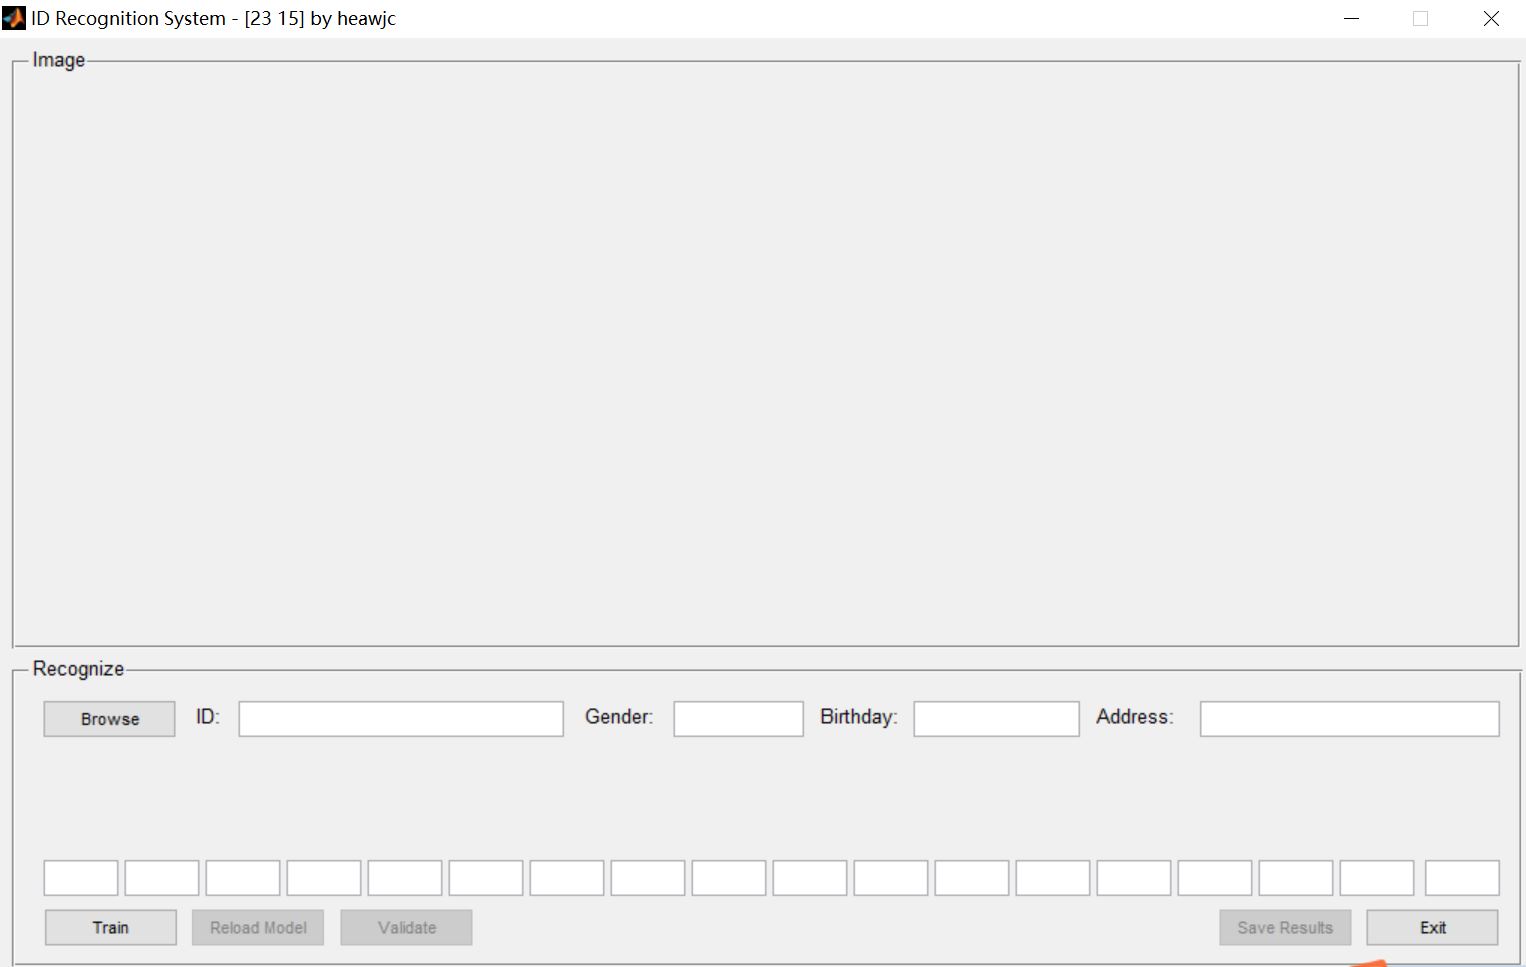Click into the Address text field

(1350, 719)
